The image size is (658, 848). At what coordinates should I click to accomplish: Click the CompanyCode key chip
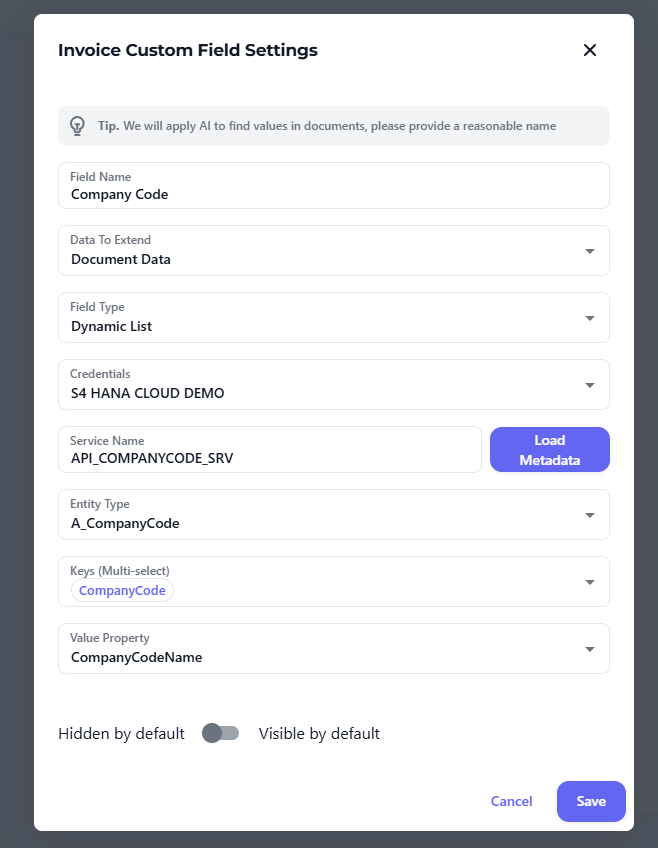point(122,591)
